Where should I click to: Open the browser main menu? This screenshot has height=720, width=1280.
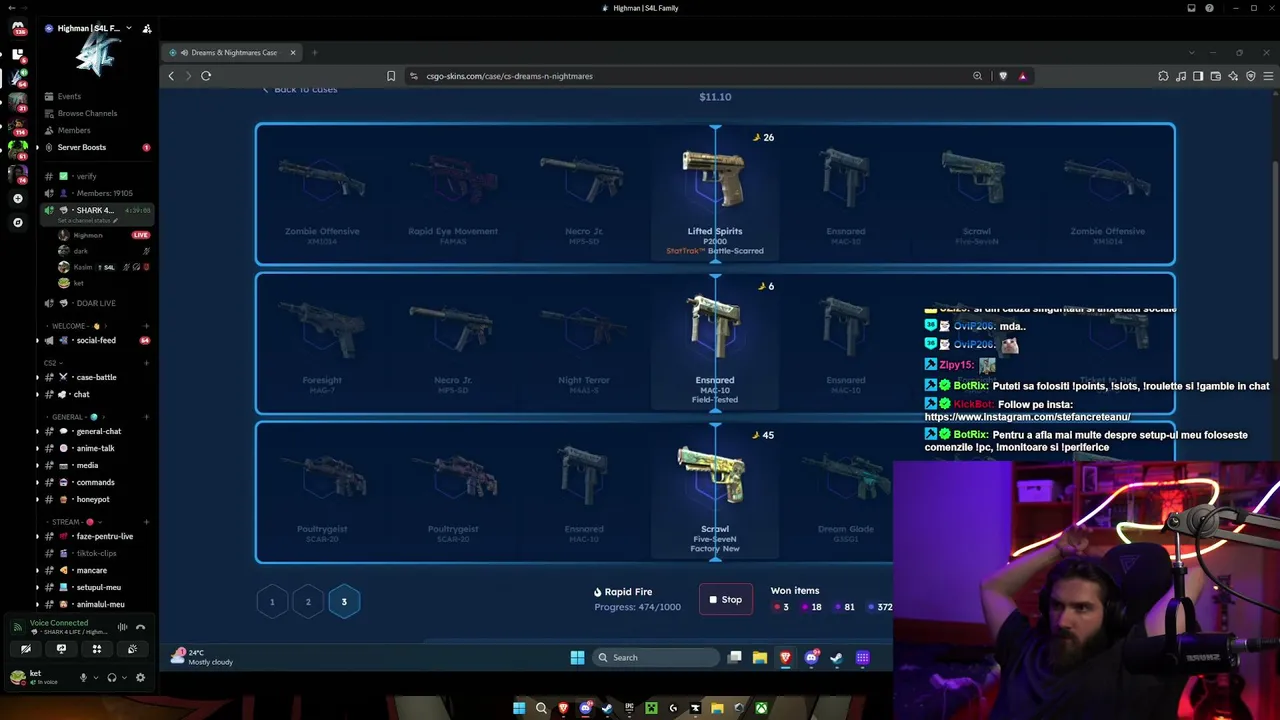(1268, 76)
